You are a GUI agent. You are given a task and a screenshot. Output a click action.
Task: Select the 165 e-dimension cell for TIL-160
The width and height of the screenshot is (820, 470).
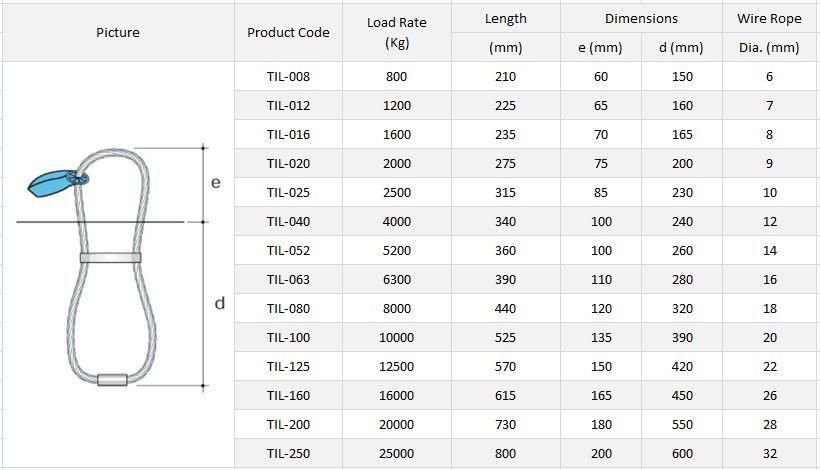pos(600,396)
